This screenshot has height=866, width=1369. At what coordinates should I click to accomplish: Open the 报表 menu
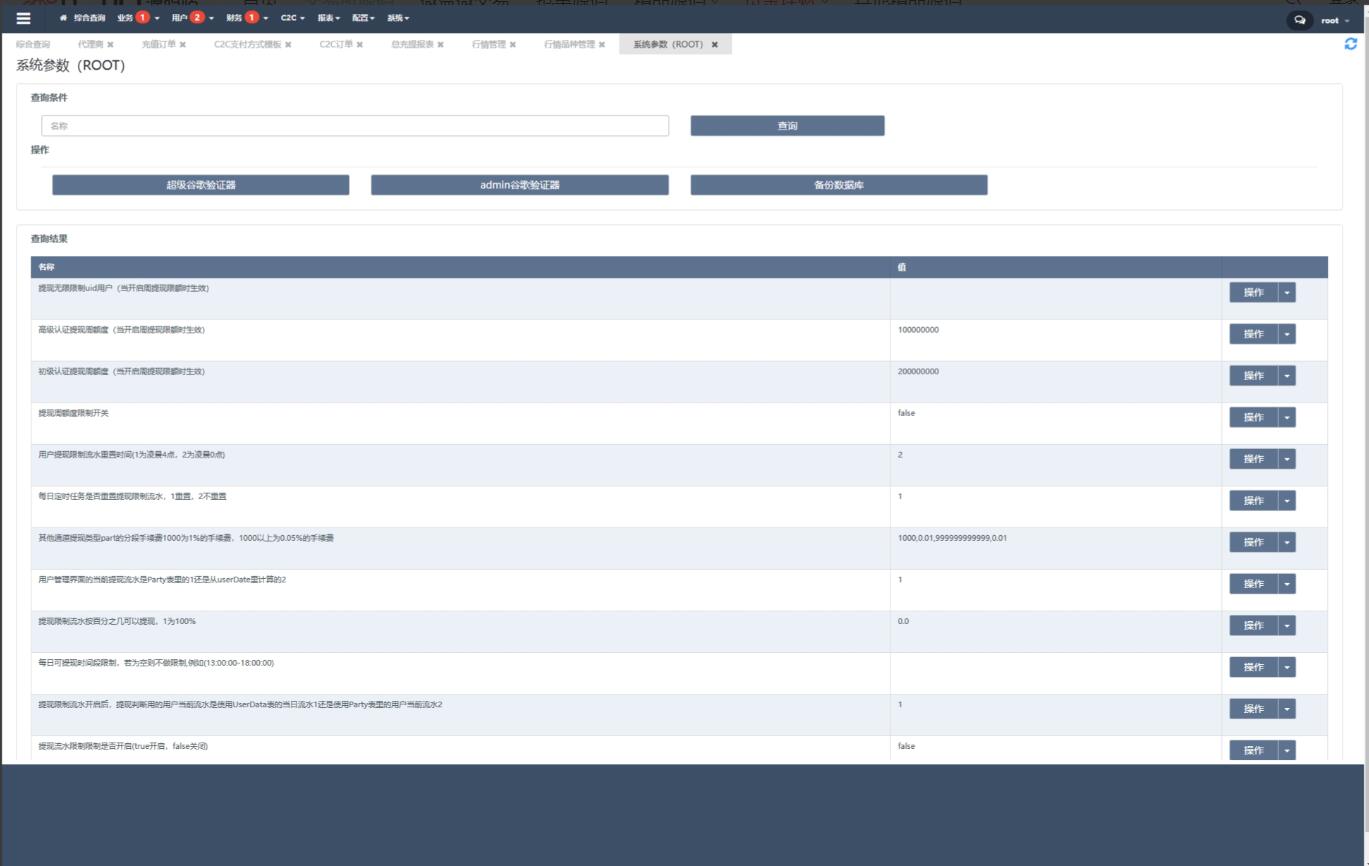click(328, 18)
